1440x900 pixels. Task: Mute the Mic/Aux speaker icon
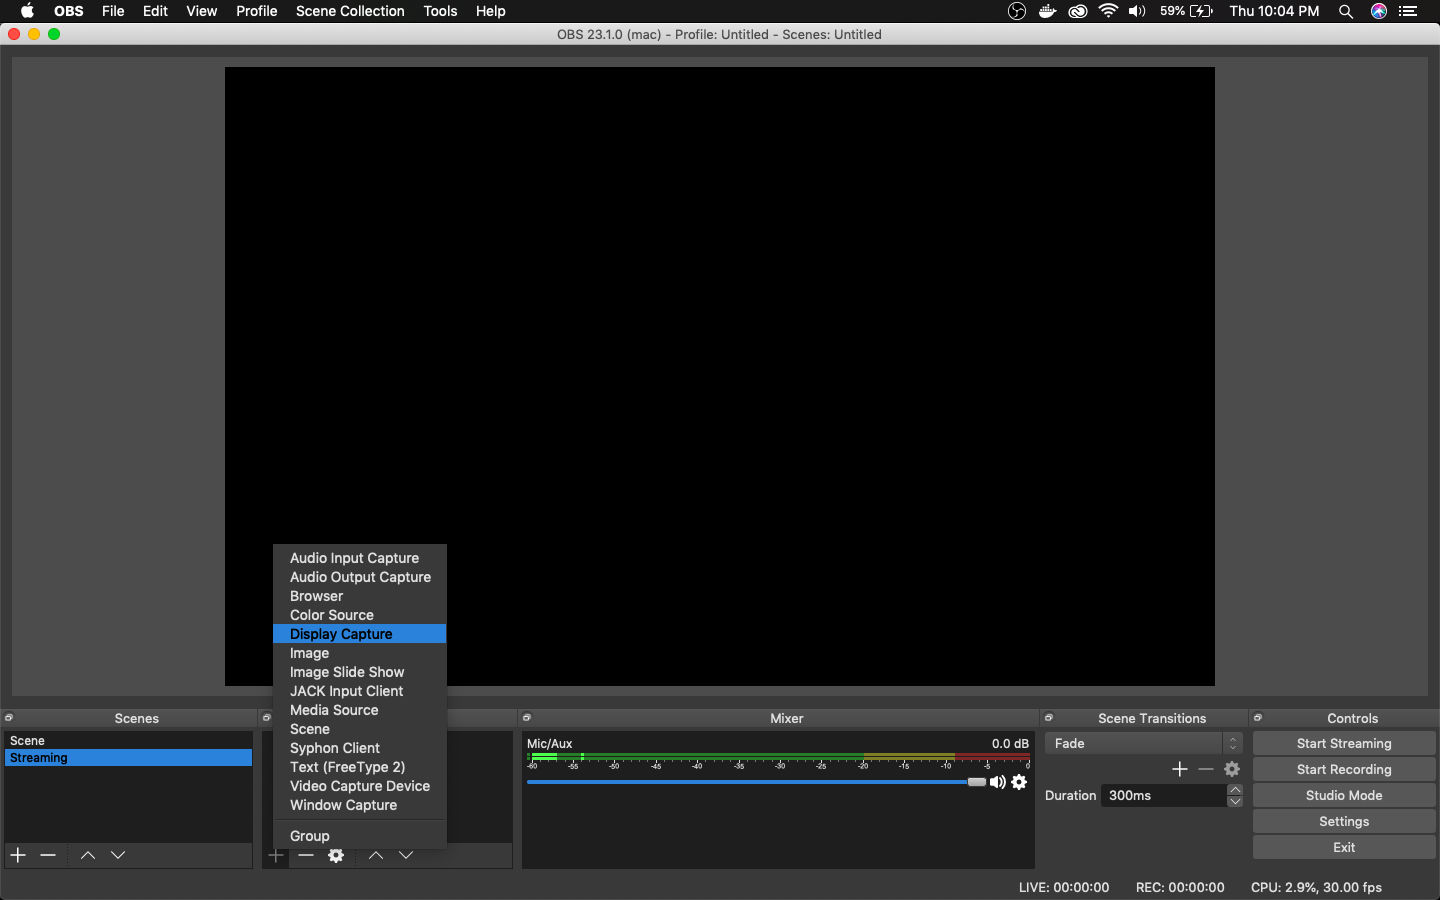pos(998,782)
